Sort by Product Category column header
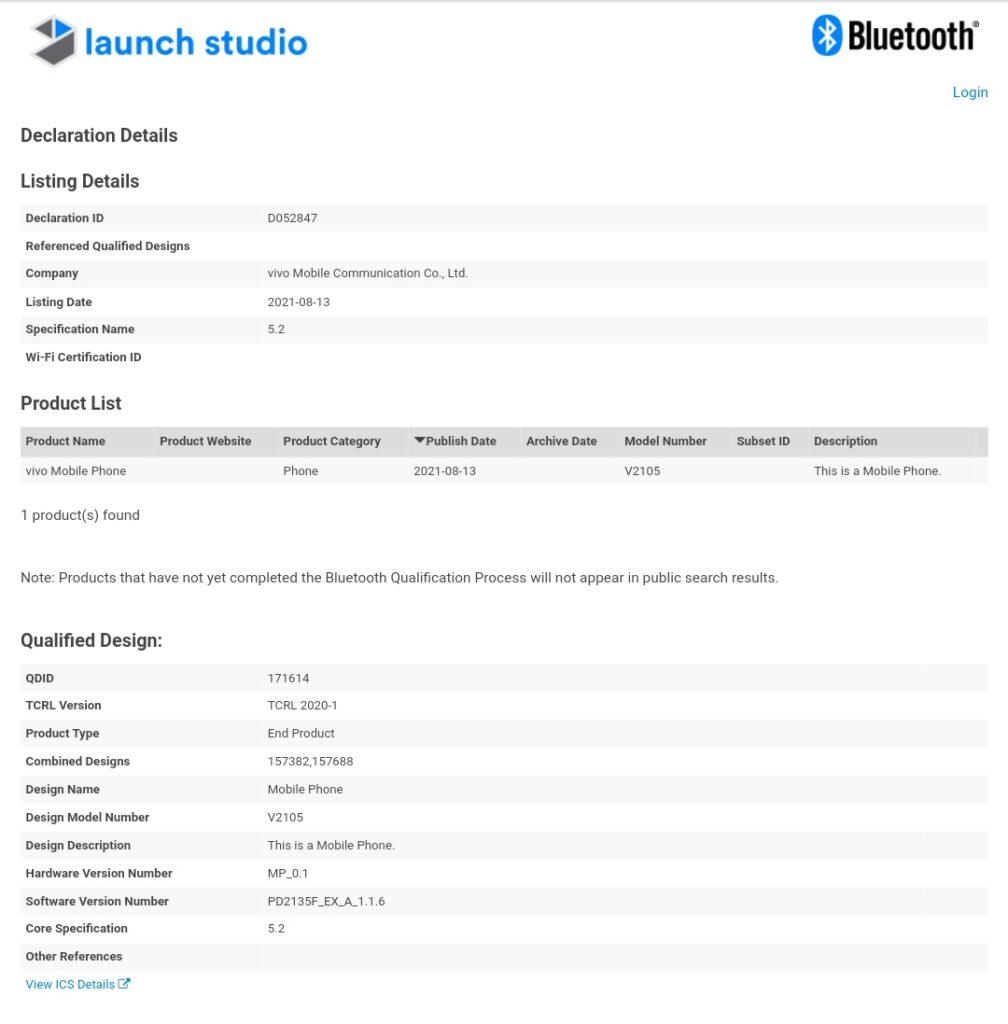The width and height of the screenshot is (1008, 1024). pos(331,441)
